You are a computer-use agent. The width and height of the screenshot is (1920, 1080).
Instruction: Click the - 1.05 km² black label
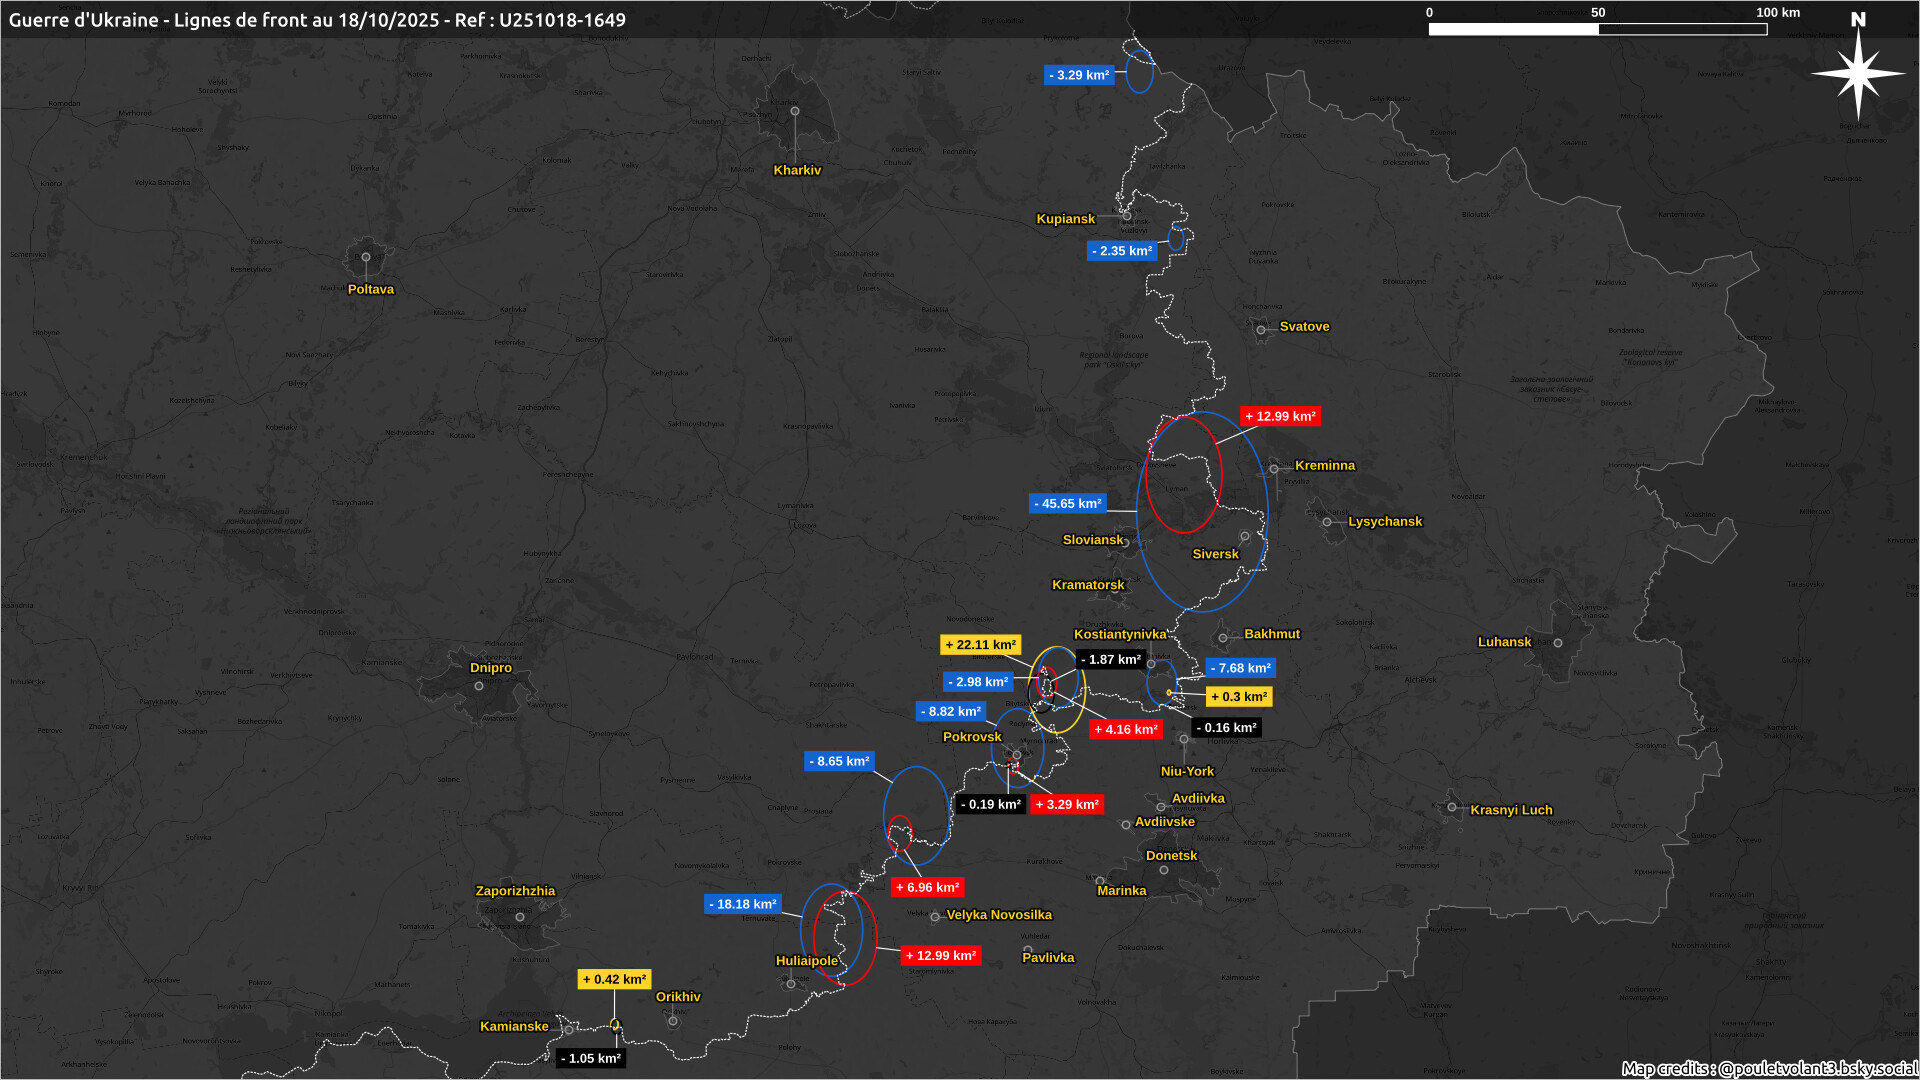tap(591, 1058)
